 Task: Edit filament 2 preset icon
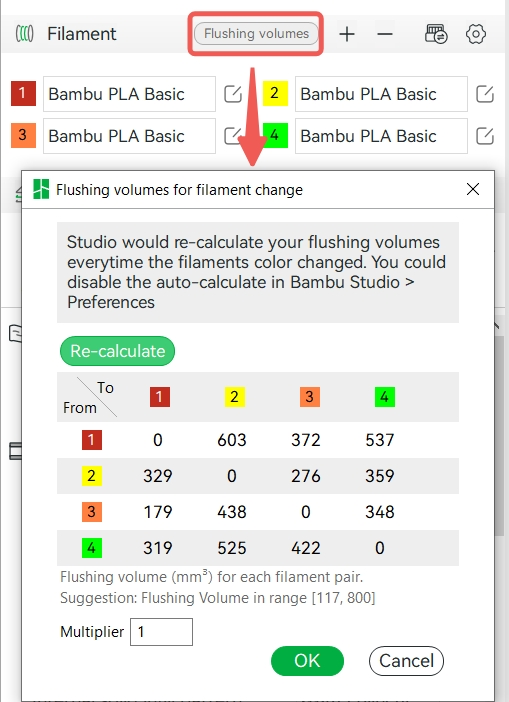[485, 94]
